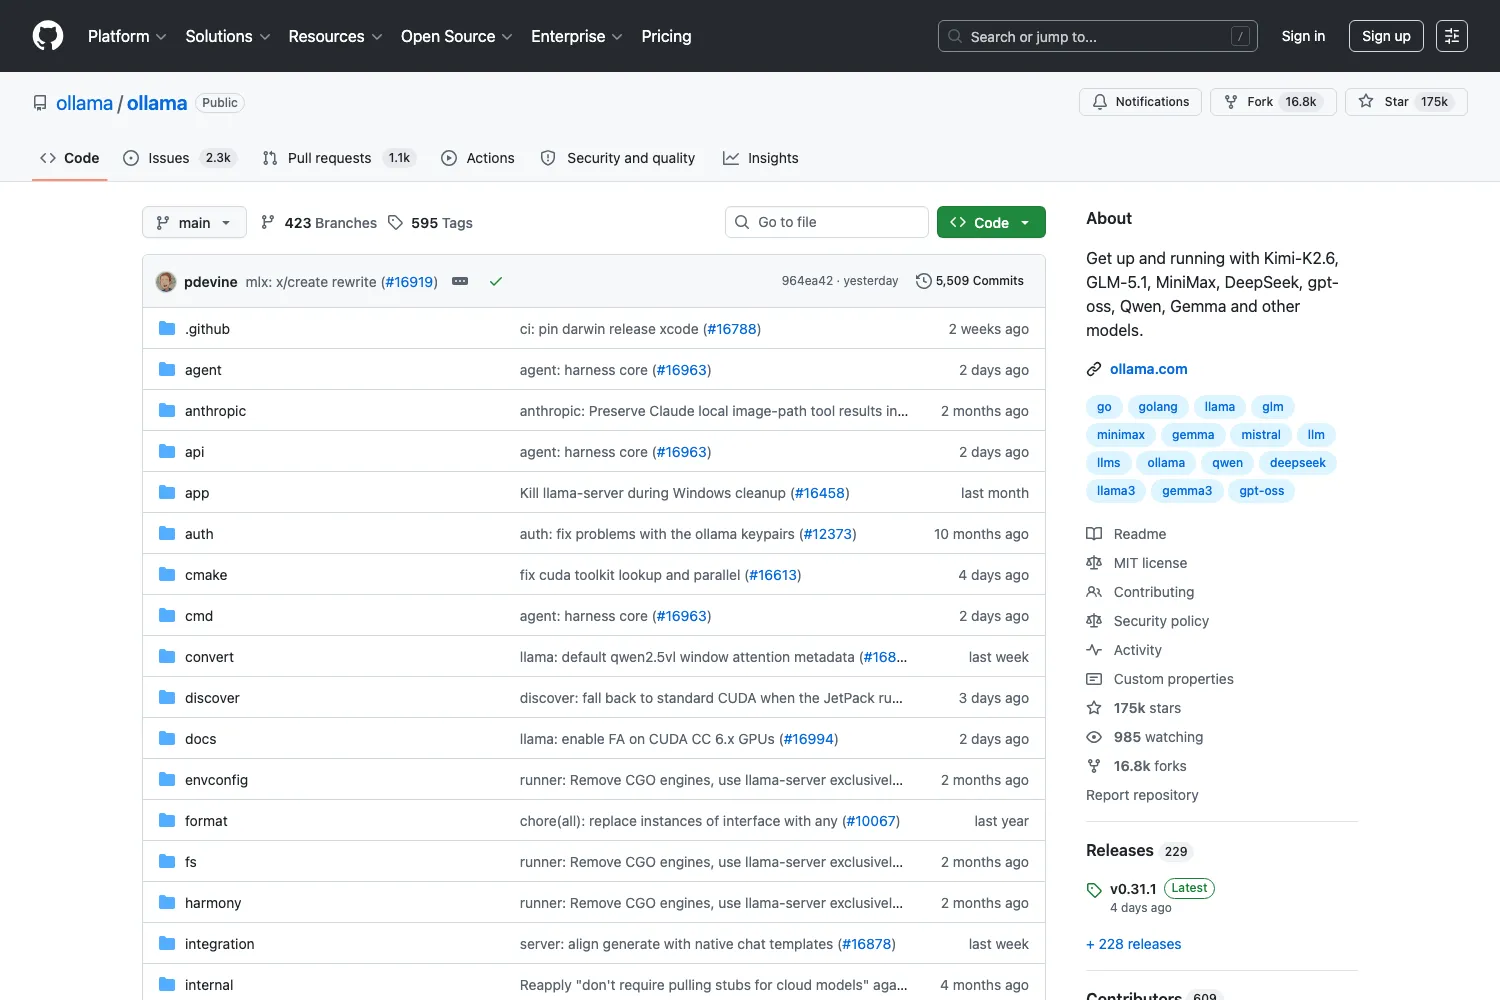Open the ollama.com website link
This screenshot has width=1500, height=1000.
(x=1148, y=369)
